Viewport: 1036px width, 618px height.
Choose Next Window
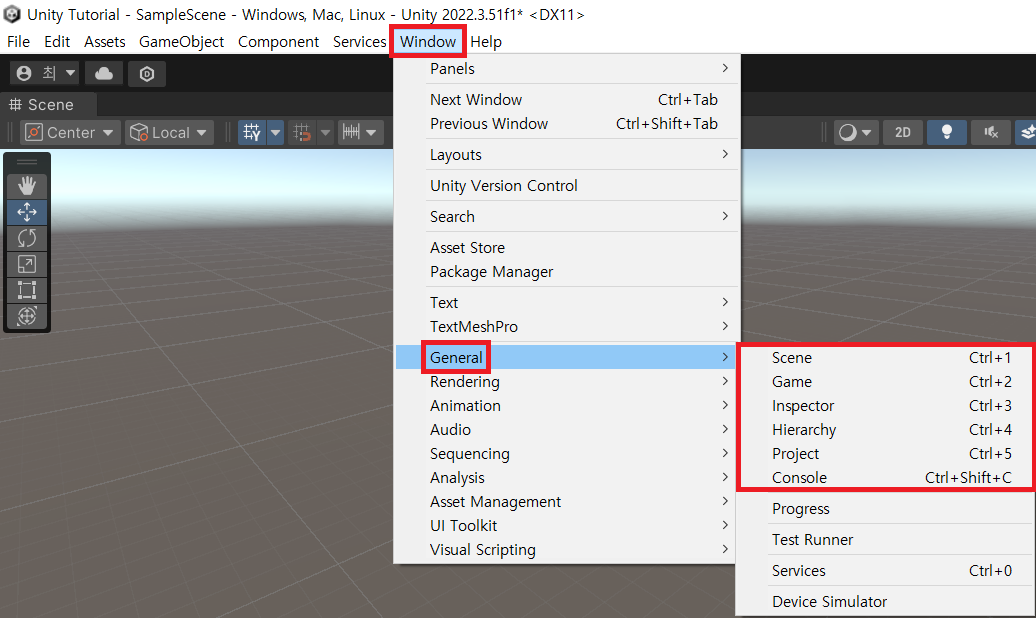(x=566, y=100)
